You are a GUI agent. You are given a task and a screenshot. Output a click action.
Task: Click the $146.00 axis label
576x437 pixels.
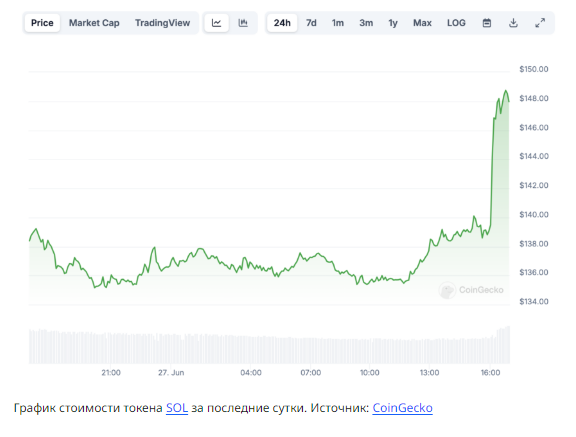click(534, 127)
